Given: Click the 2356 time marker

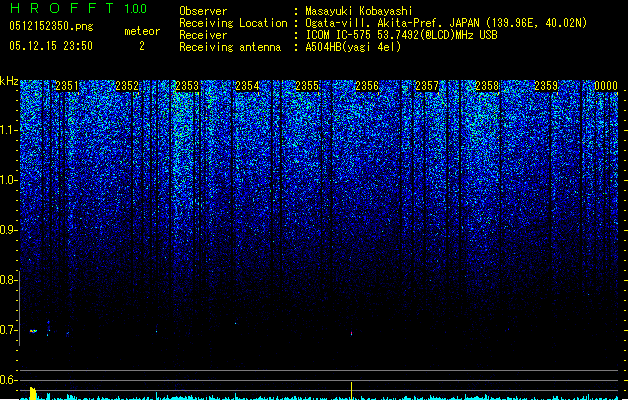Looking at the screenshot, I should pyautogui.click(x=367, y=86).
